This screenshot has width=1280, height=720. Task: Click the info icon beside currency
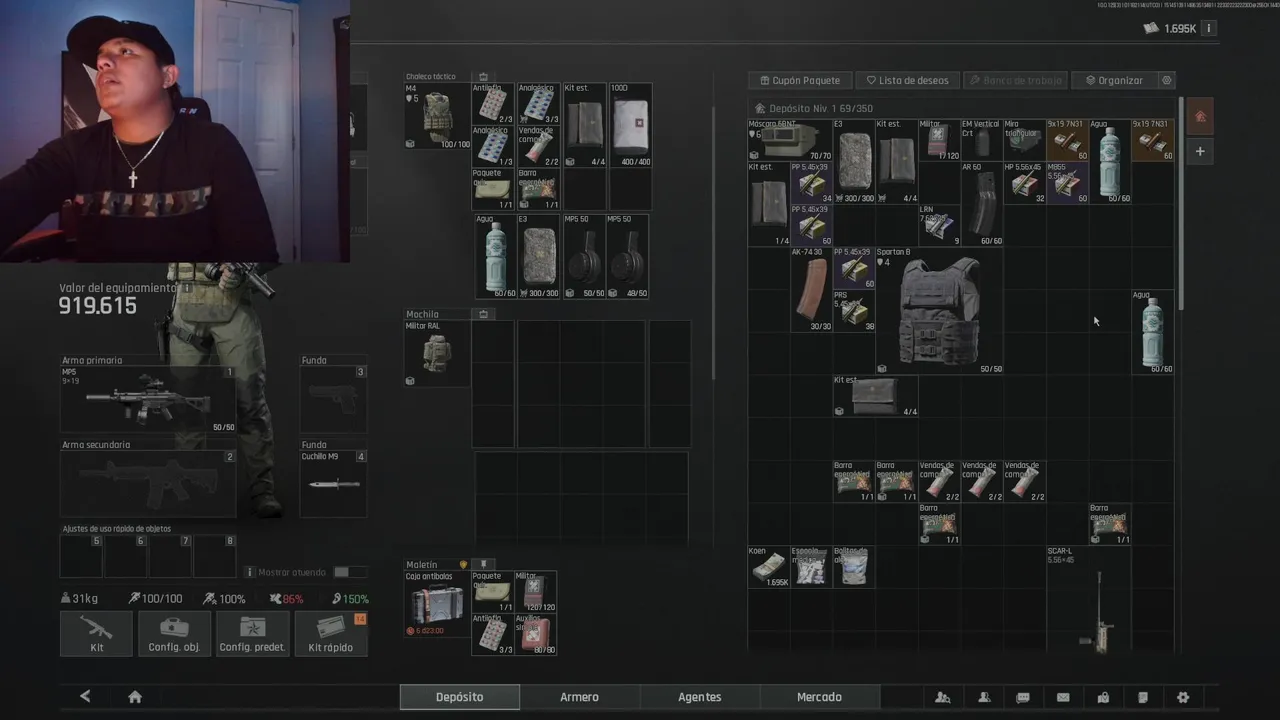1208,28
